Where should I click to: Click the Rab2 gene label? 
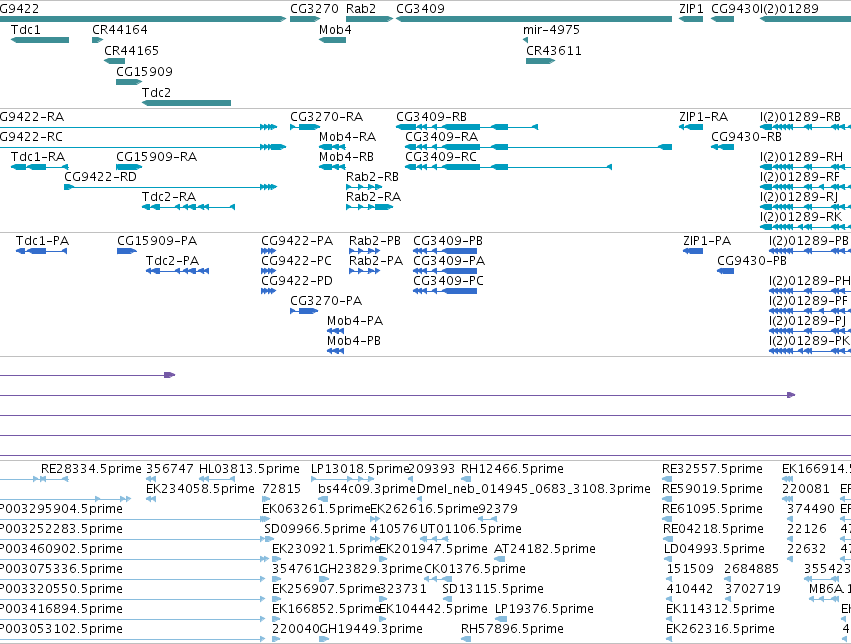click(x=360, y=9)
